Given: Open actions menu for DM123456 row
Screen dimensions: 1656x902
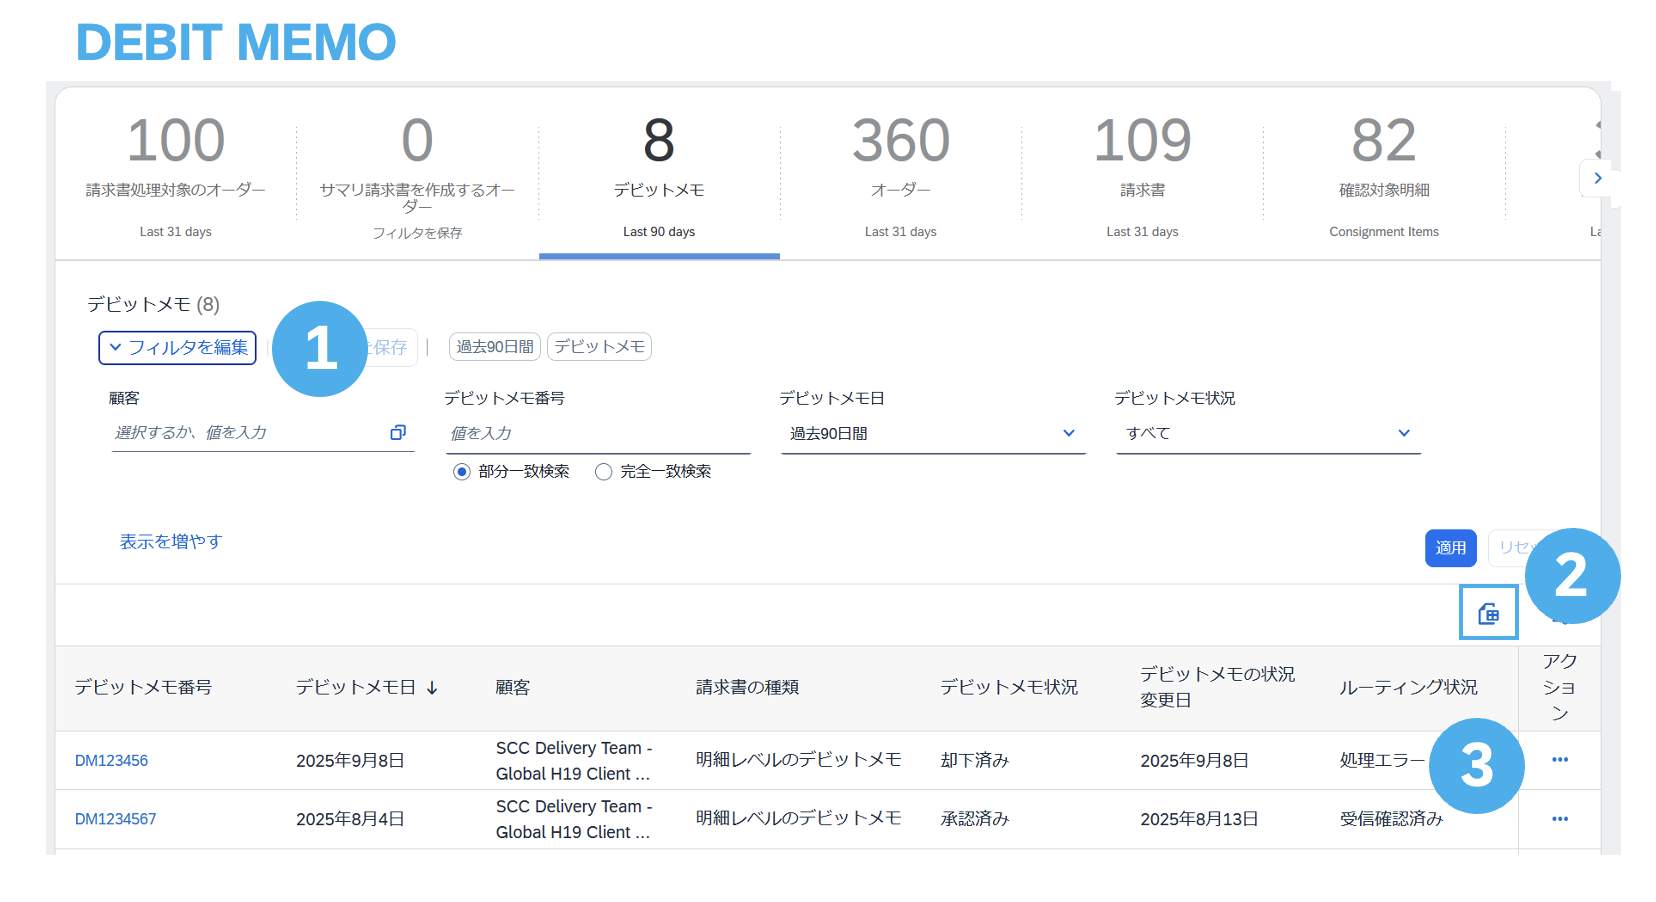Looking at the screenshot, I should coord(1559,760).
